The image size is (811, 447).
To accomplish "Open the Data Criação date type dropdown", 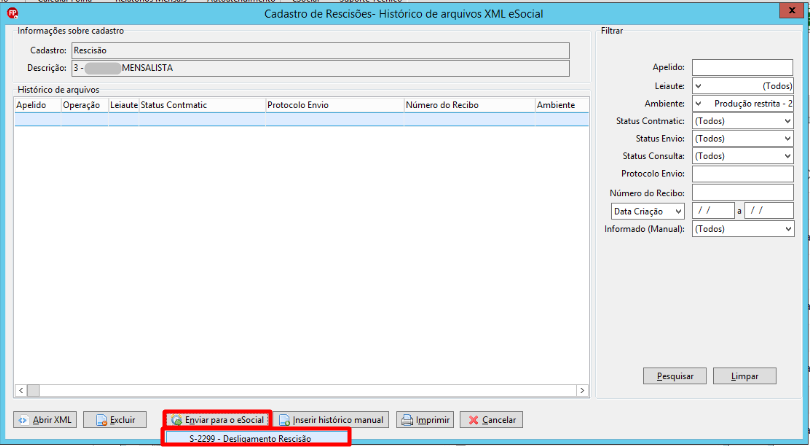I will (x=648, y=211).
